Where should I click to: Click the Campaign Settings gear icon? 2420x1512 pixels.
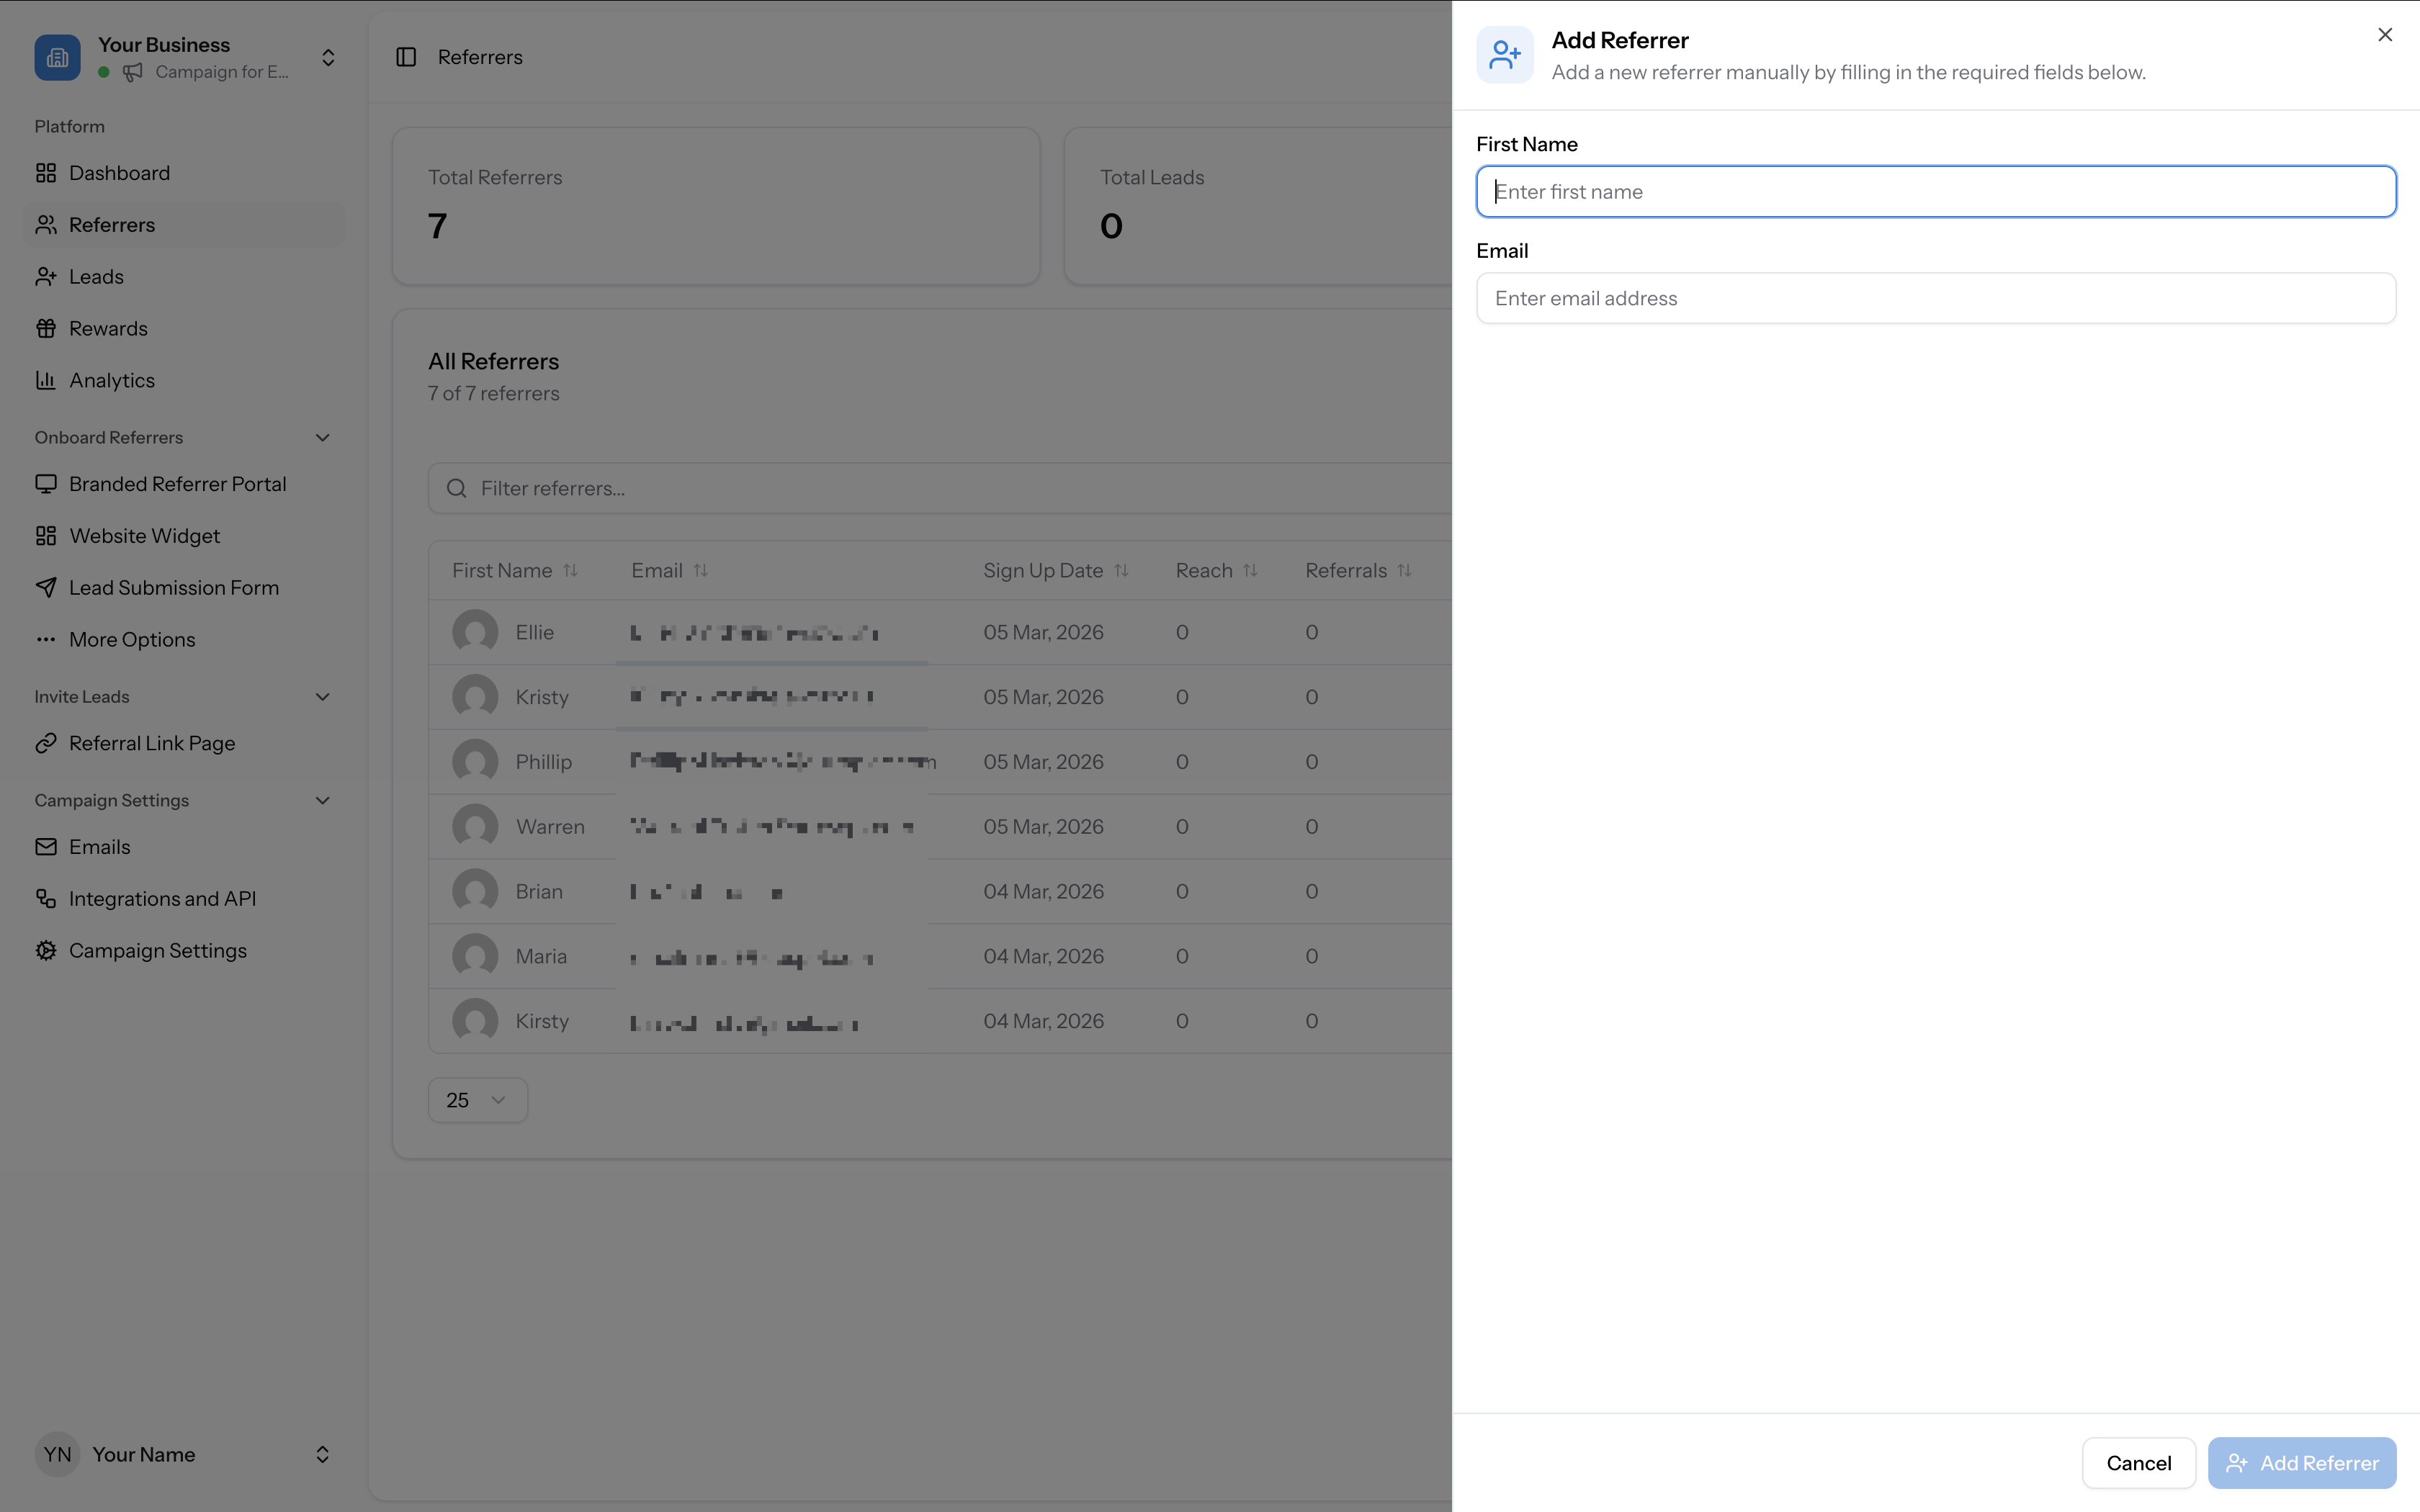46,950
